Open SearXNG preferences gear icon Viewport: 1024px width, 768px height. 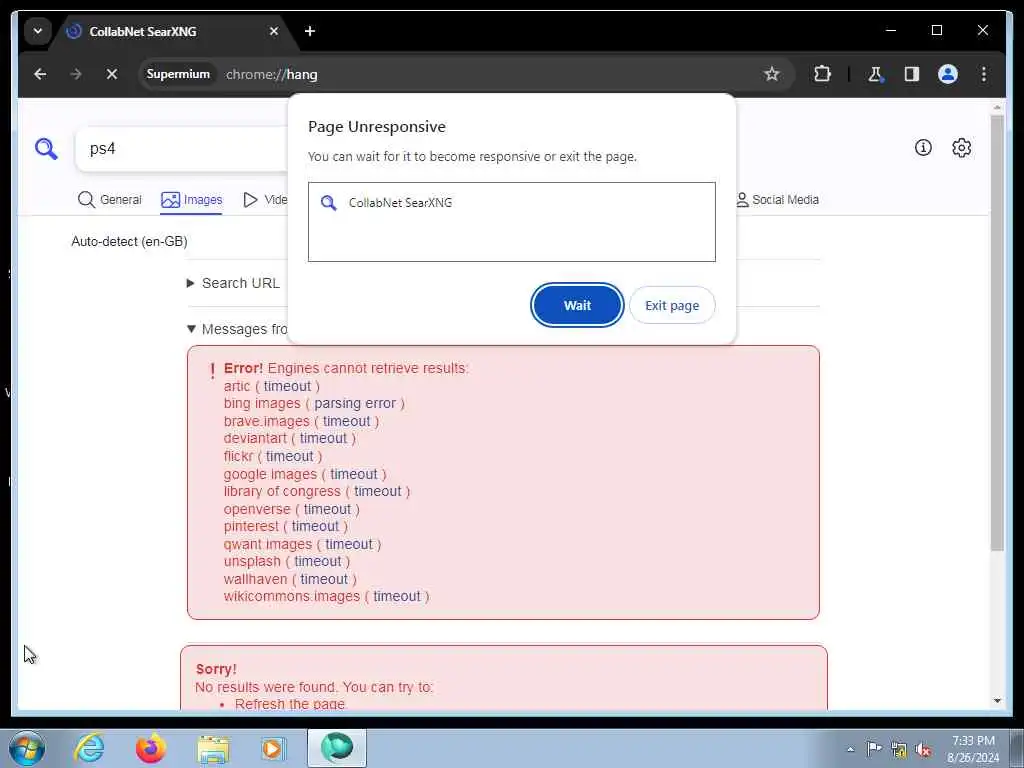coord(961,148)
